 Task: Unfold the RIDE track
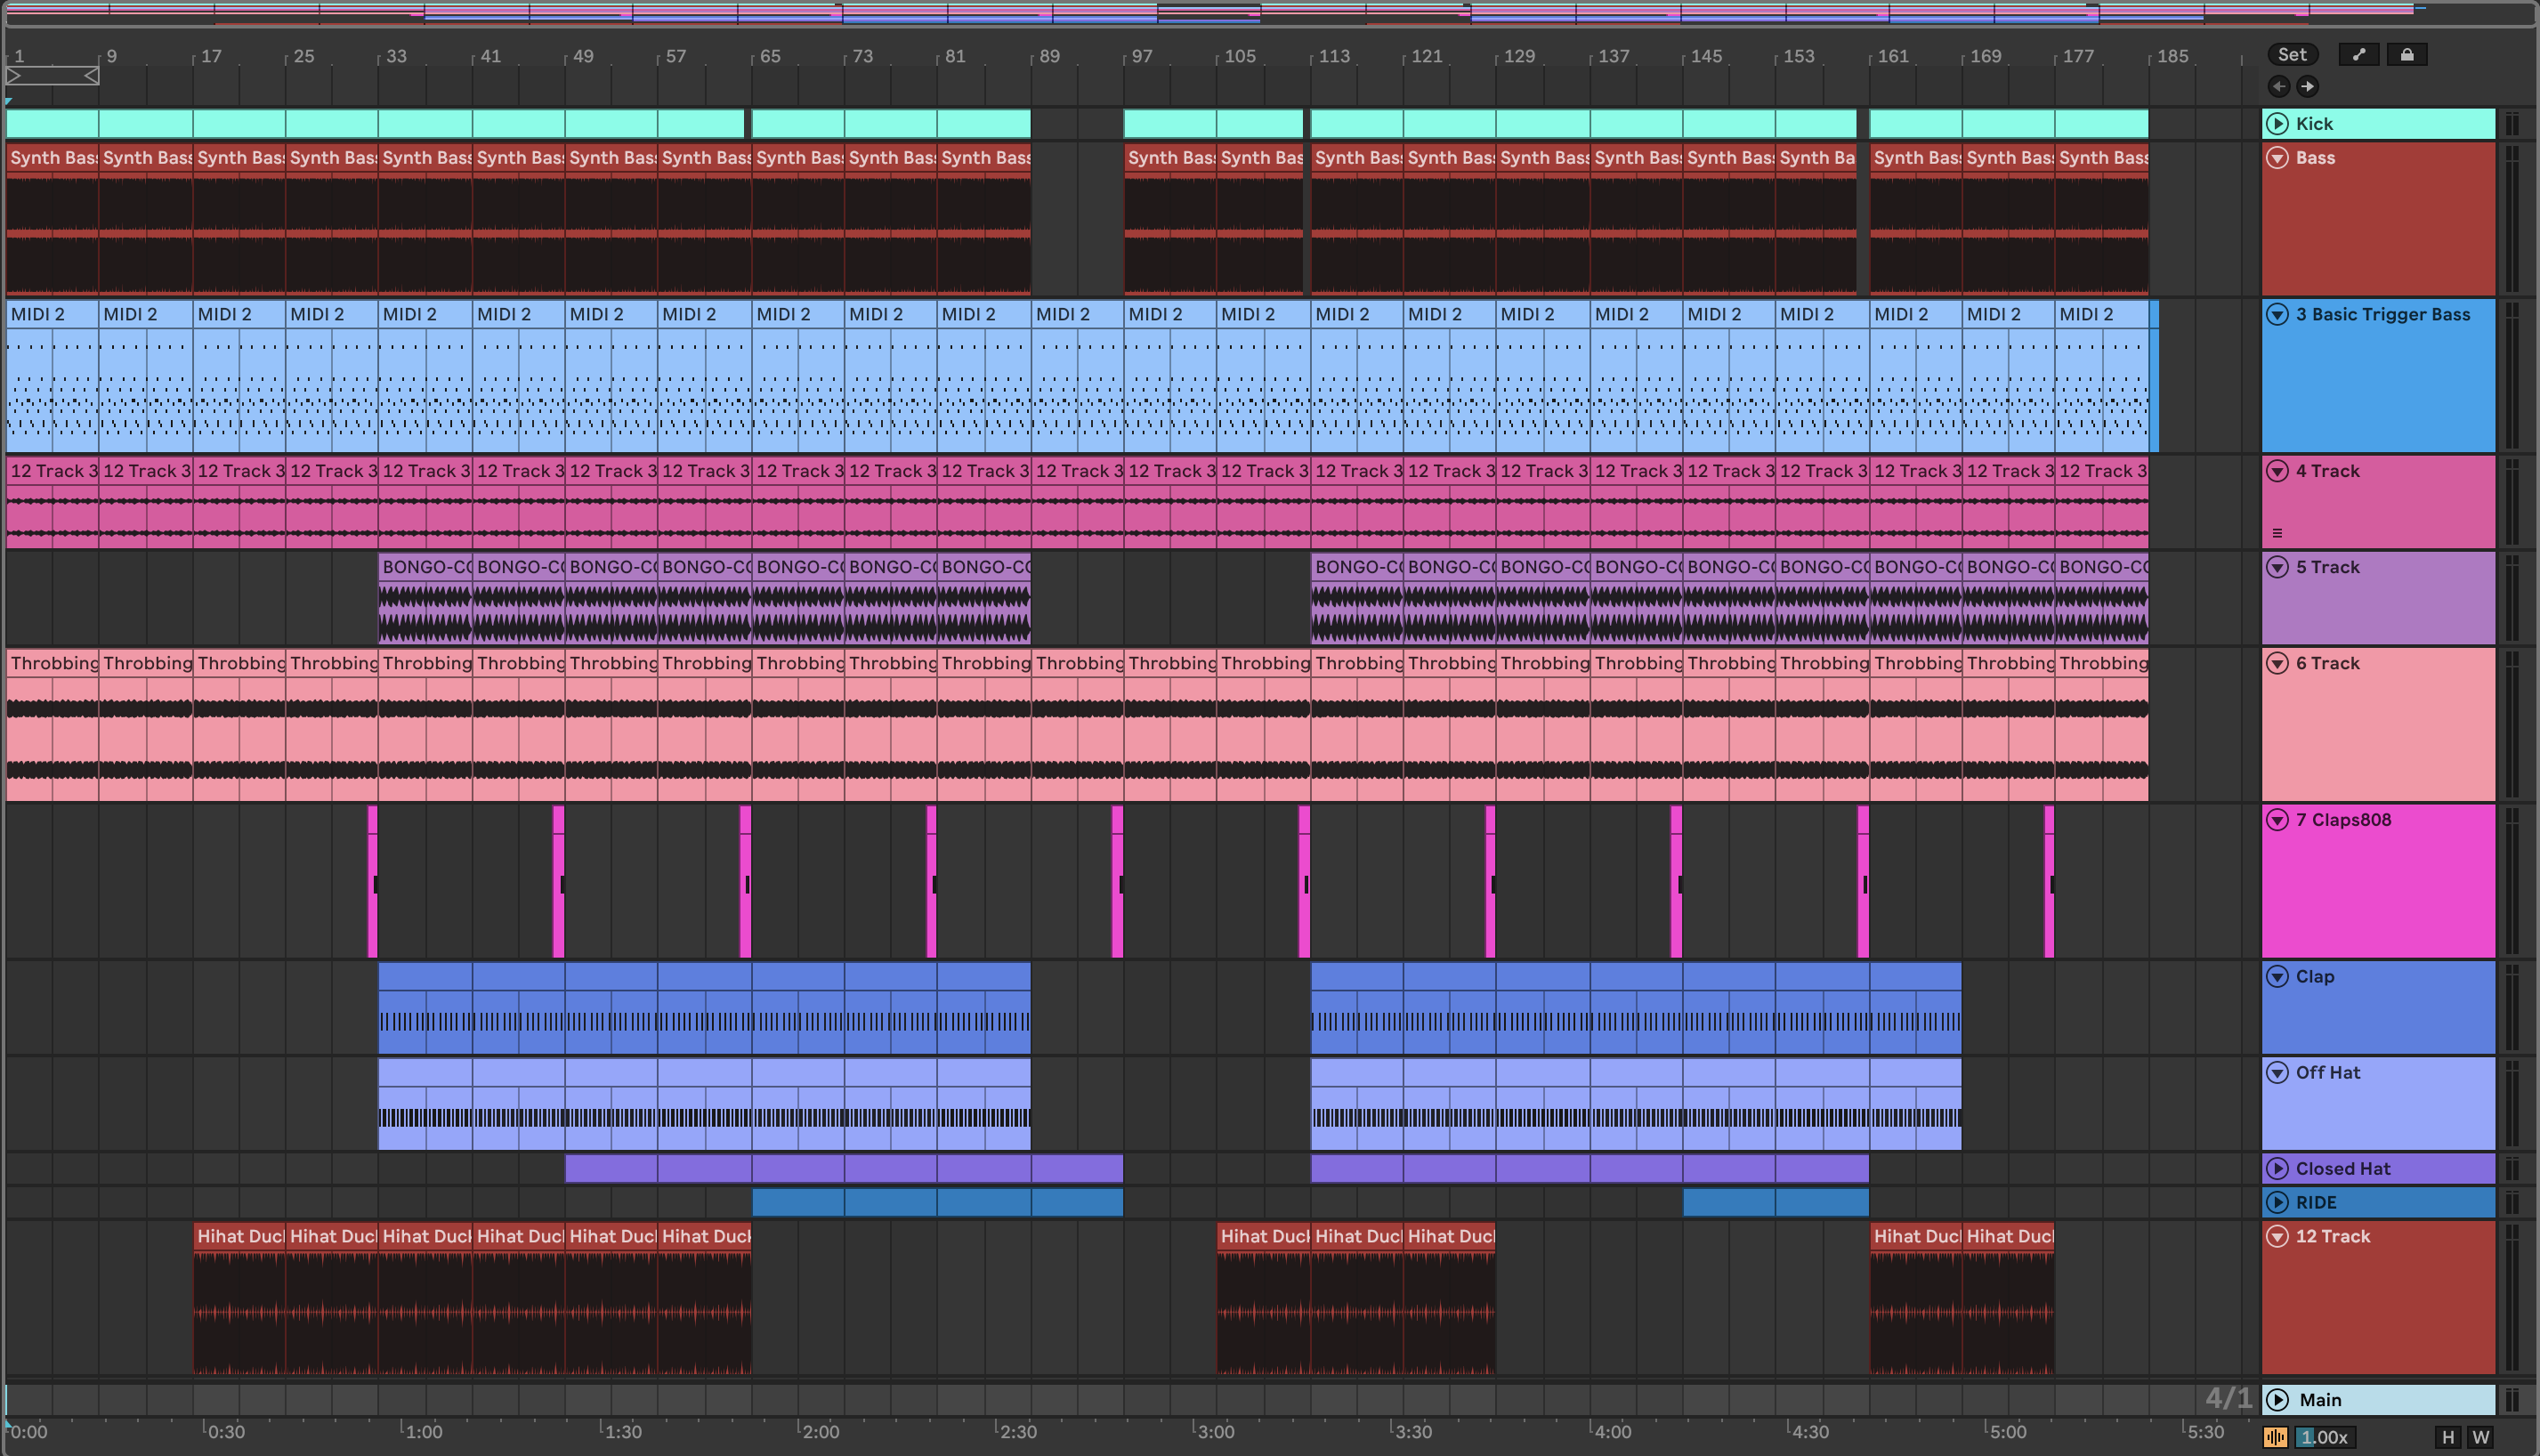2277,1203
